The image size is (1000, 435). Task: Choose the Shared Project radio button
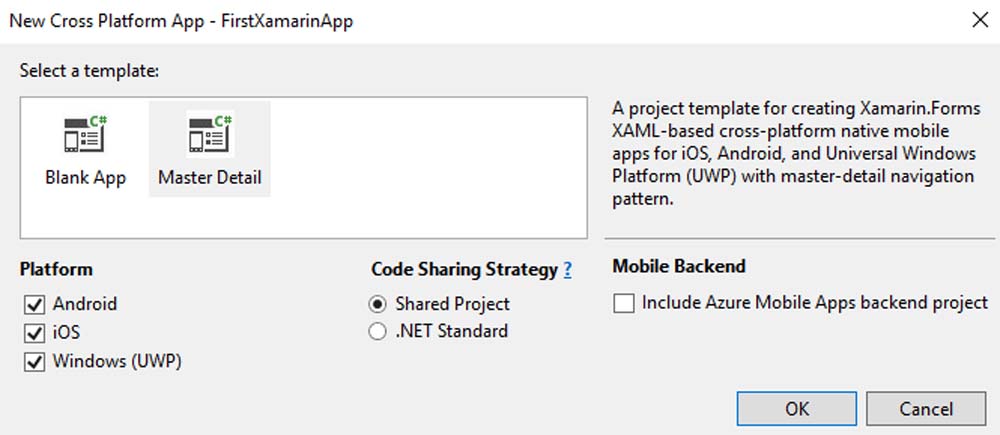coord(378,304)
